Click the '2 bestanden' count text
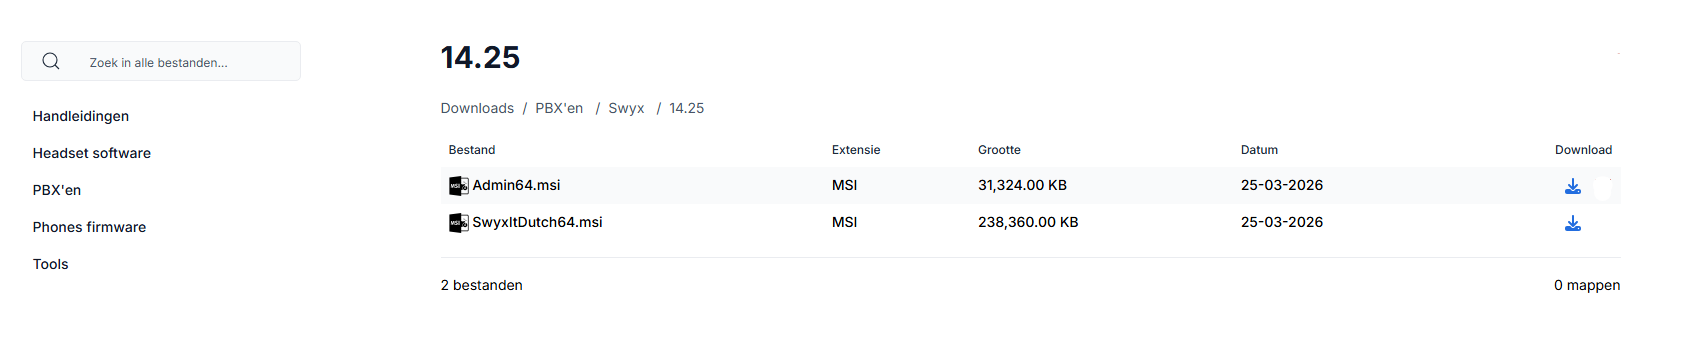This screenshot has height=360, width=1685. (482, 285)
